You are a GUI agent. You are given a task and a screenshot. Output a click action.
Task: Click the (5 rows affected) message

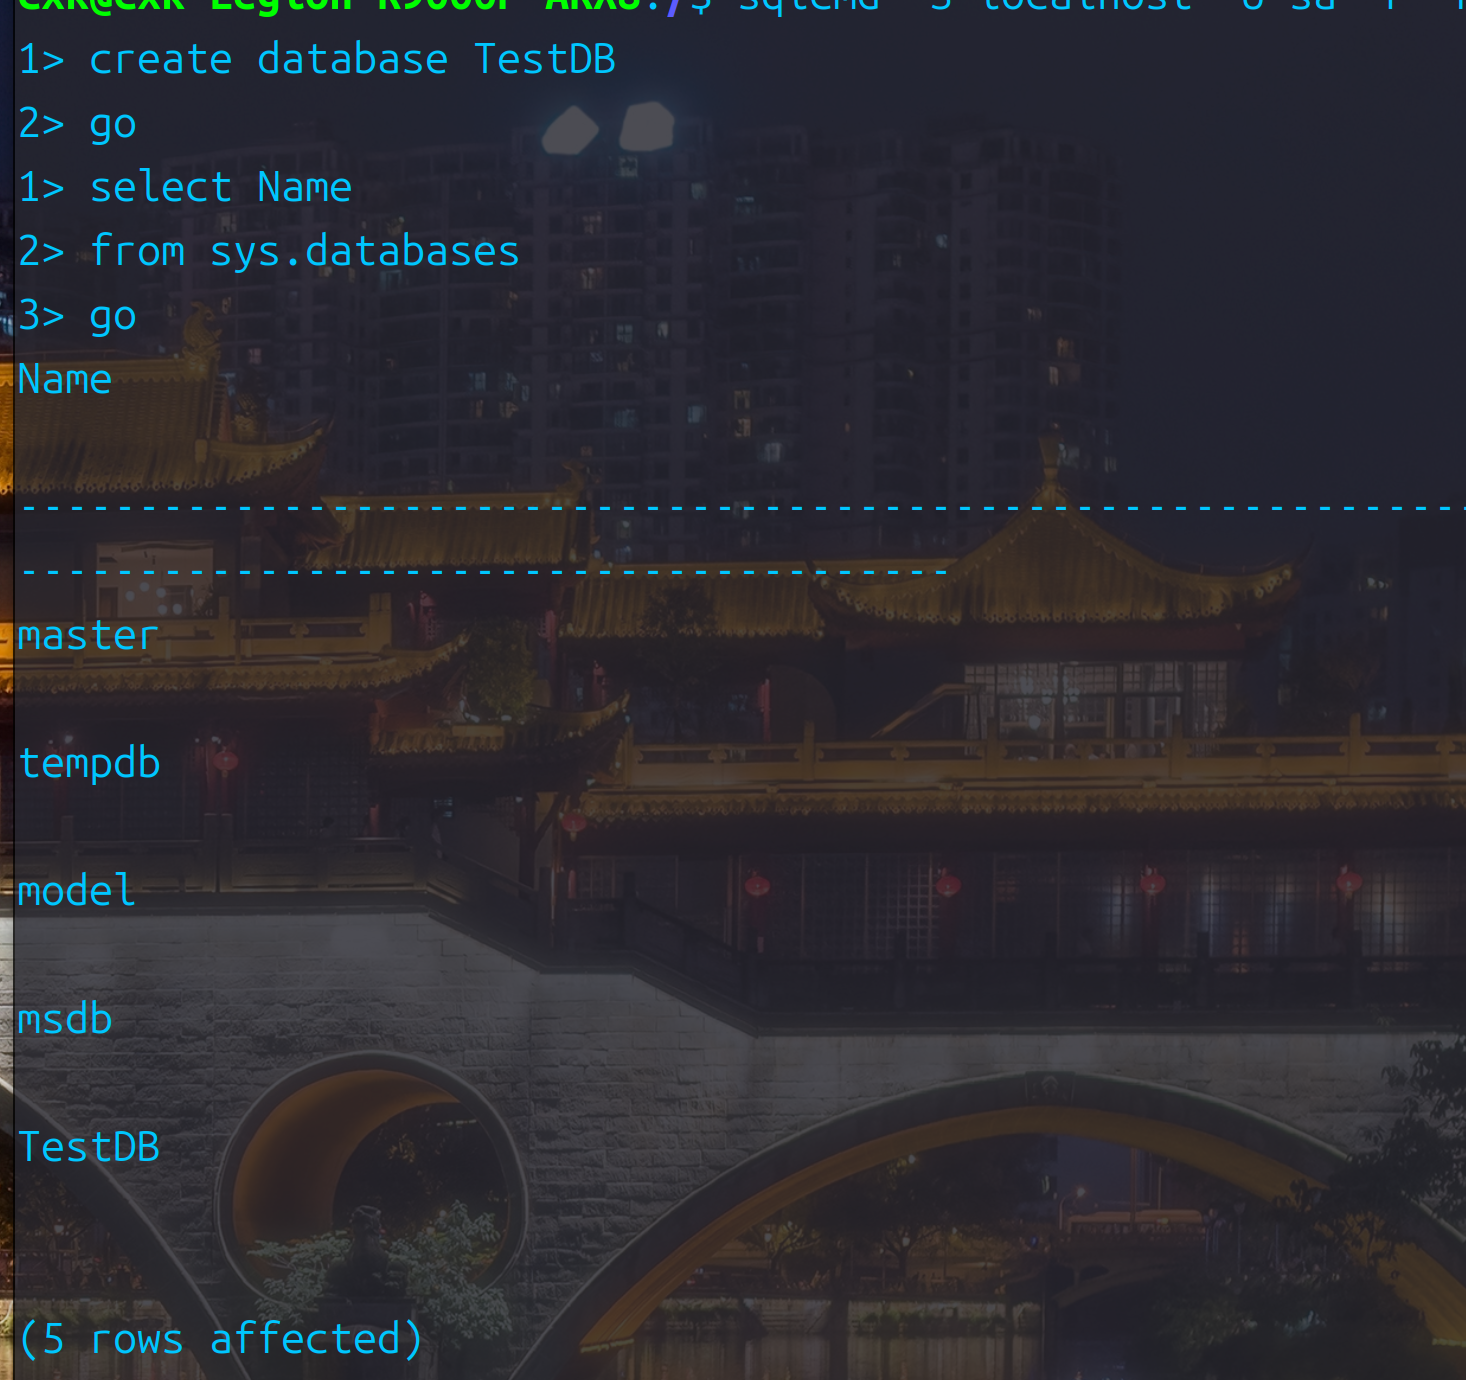220,1337
